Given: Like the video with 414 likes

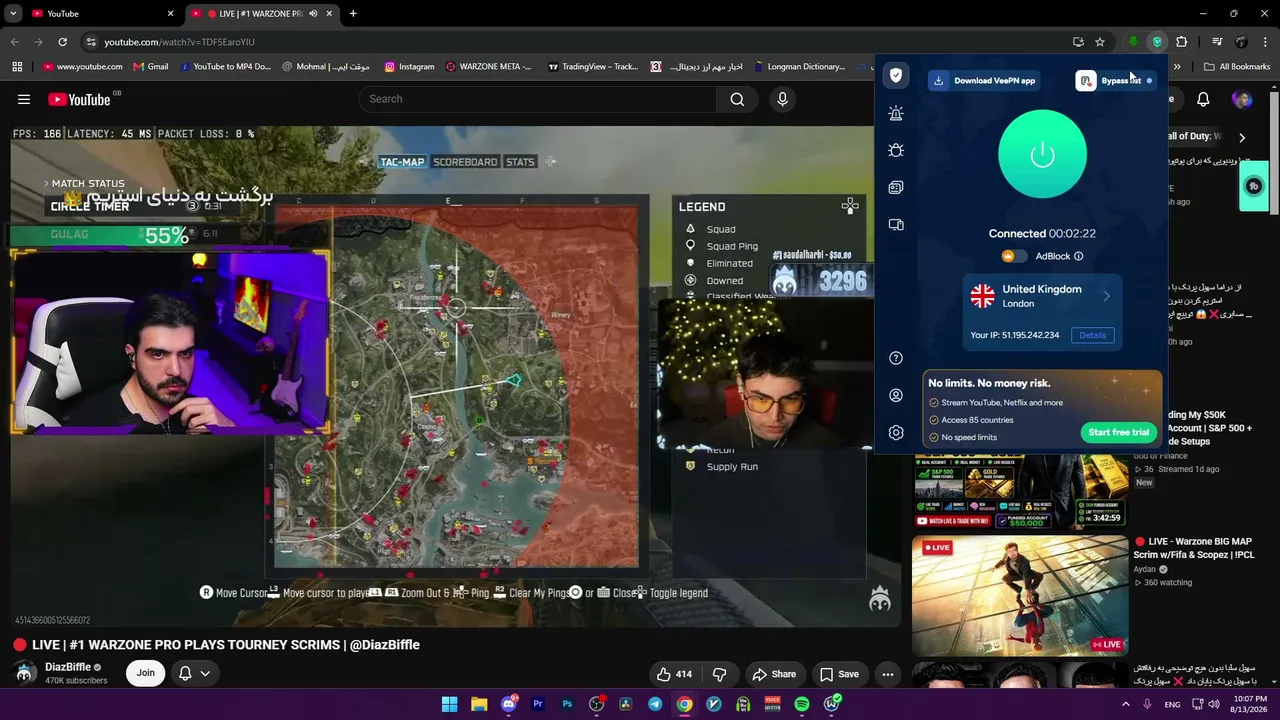Looking at the screenshot, I should 674,674.
